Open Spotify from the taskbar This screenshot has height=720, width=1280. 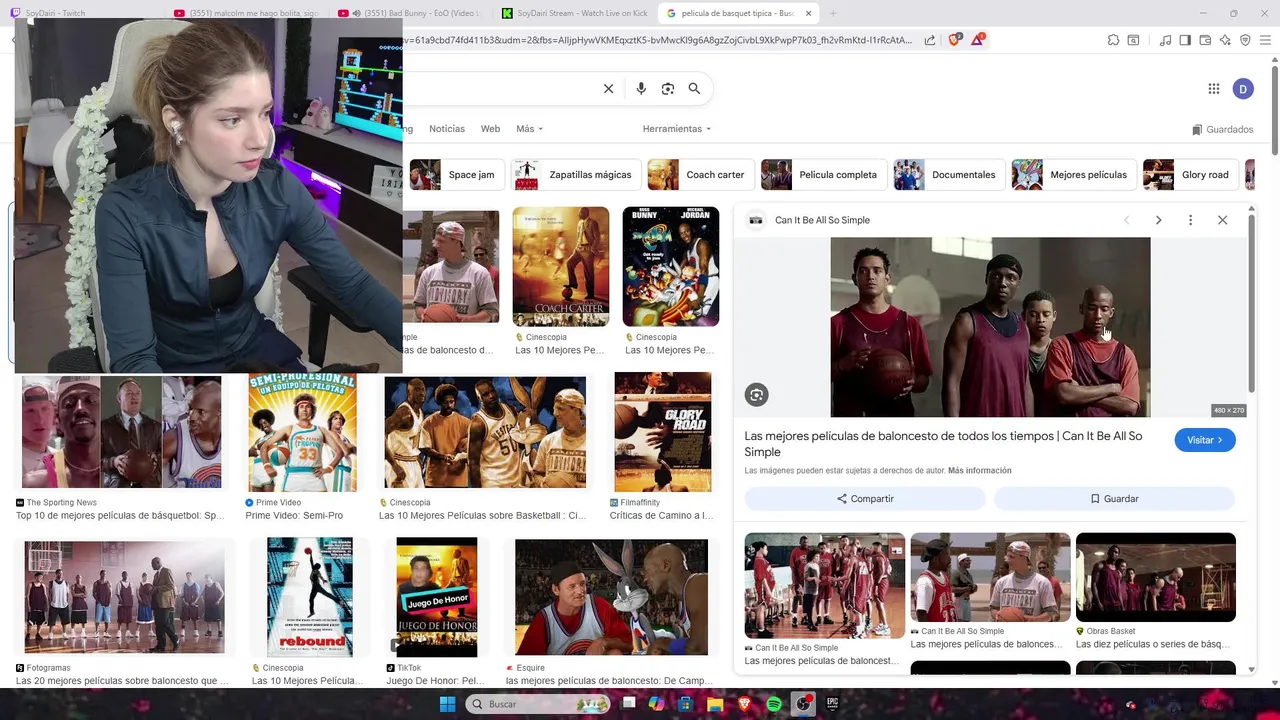click(x=774, y=704)
